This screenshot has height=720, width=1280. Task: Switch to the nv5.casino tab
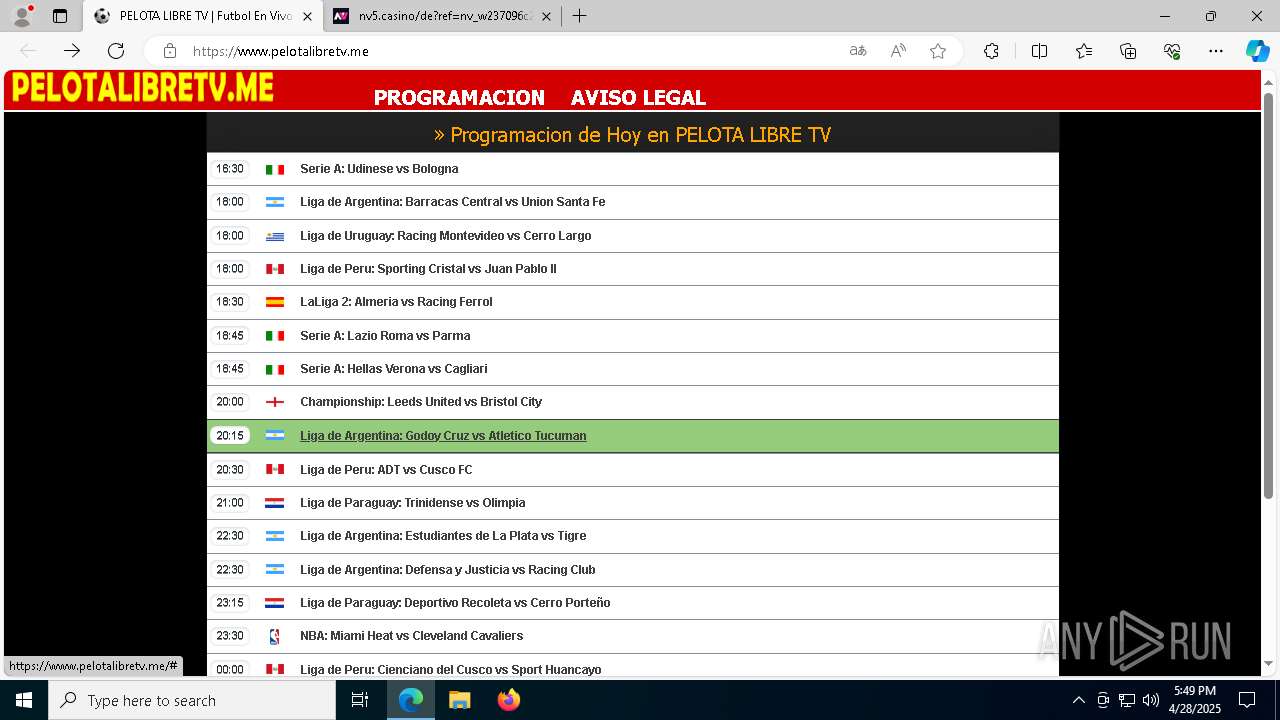pyautogui.click(x=442, y=16)
